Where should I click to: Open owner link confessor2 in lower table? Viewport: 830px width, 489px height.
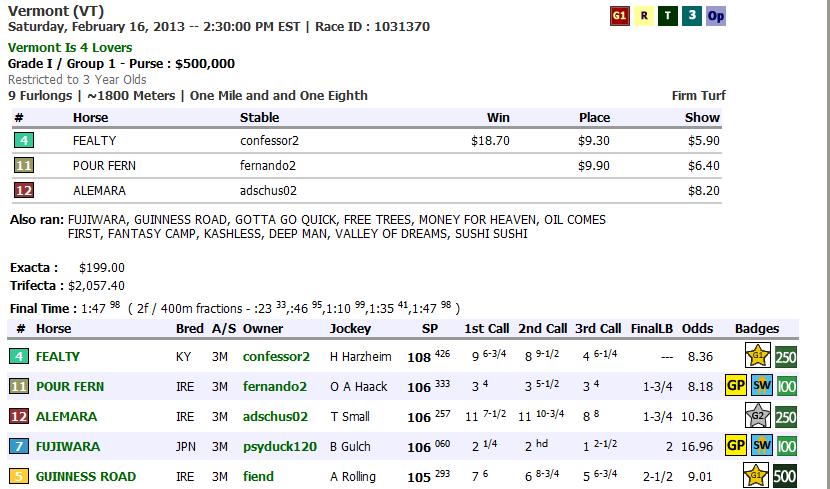(x=276, y=356)
